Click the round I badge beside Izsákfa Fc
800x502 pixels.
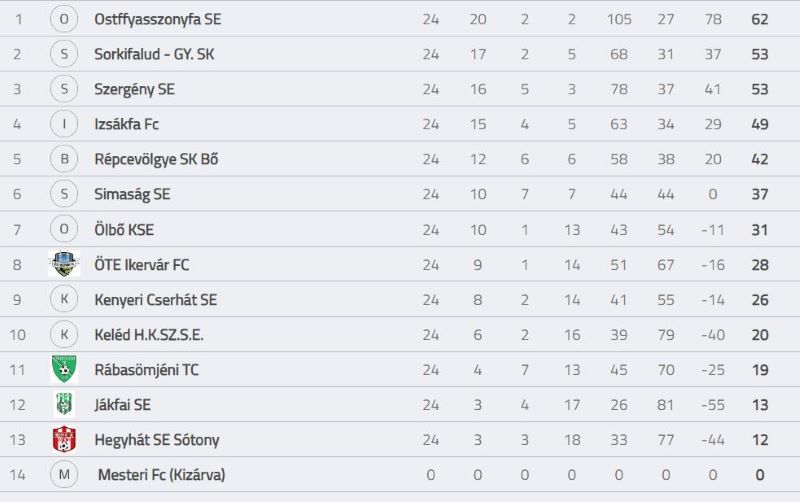click(x=64, y=124)
